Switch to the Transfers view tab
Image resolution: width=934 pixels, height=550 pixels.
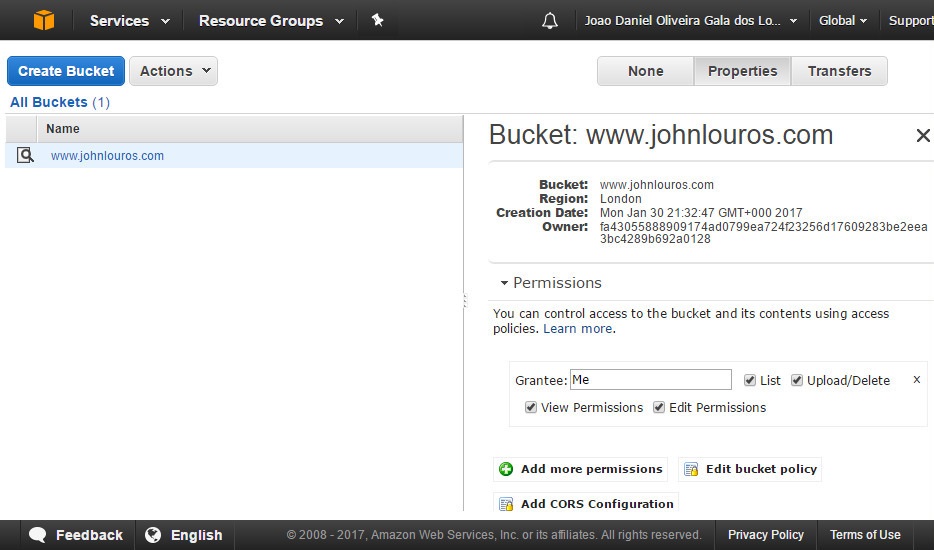(839, 71)
